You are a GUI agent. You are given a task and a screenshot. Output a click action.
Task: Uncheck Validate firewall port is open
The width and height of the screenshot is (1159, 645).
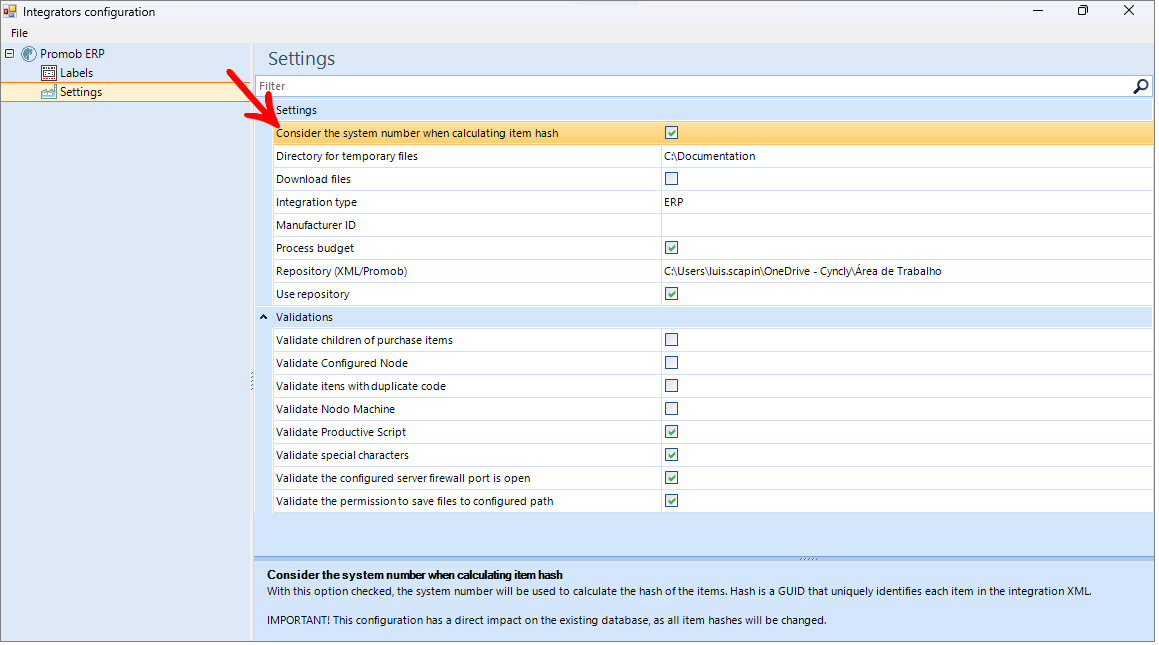coord(671,478)
